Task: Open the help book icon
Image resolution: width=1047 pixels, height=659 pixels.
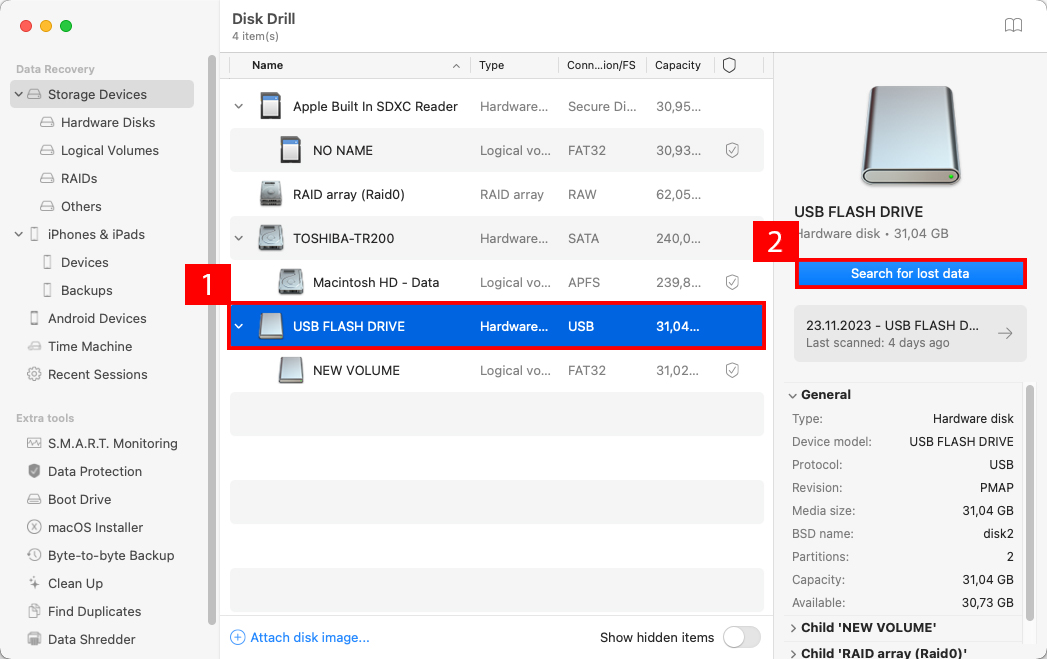Action: 1013,26
